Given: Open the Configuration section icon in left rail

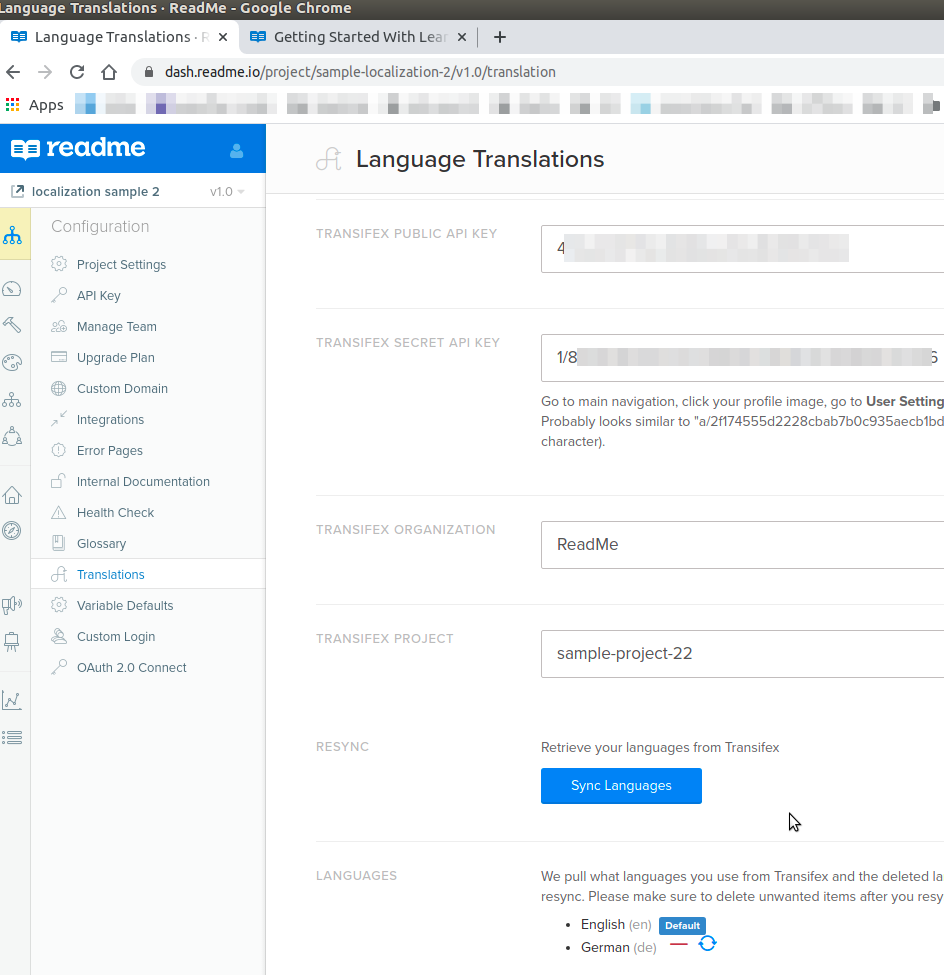Looking at the screenshot, I should [x=12, y=235].
